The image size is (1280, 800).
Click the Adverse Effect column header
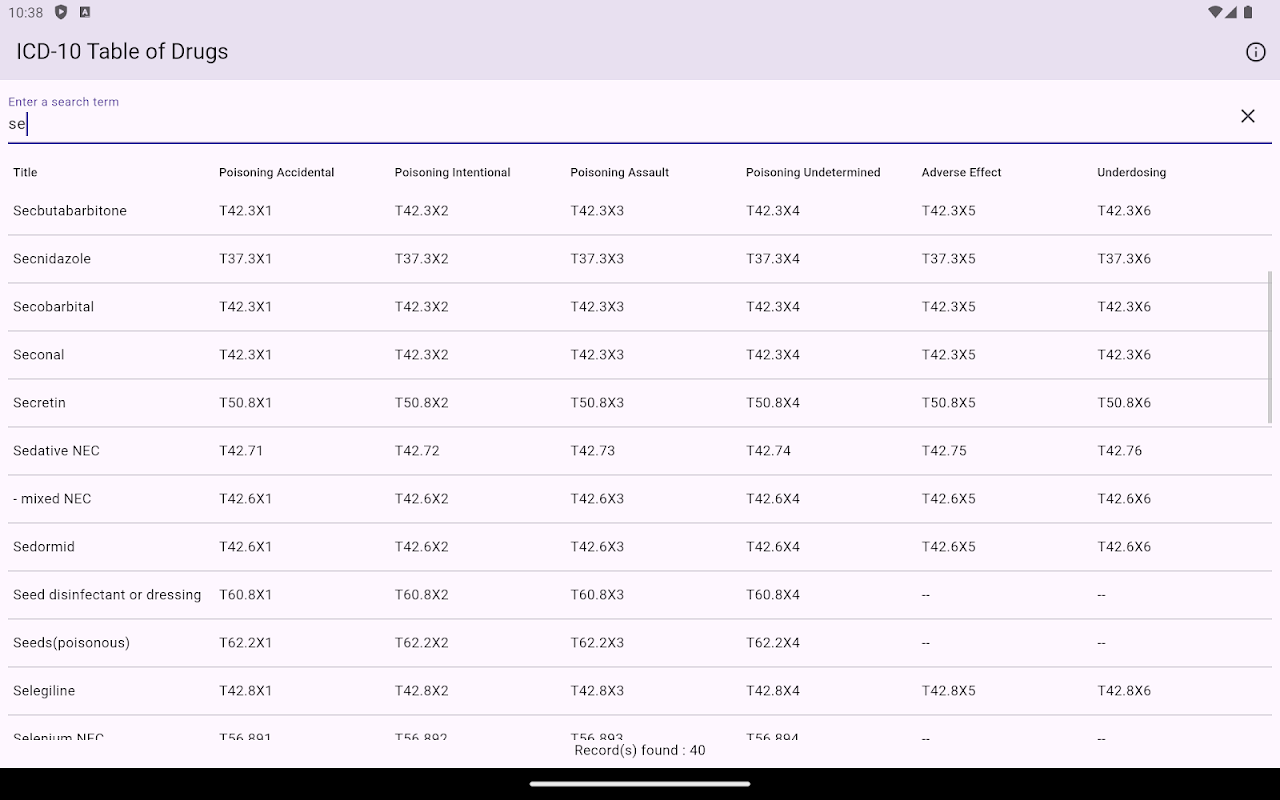point(961,172)
